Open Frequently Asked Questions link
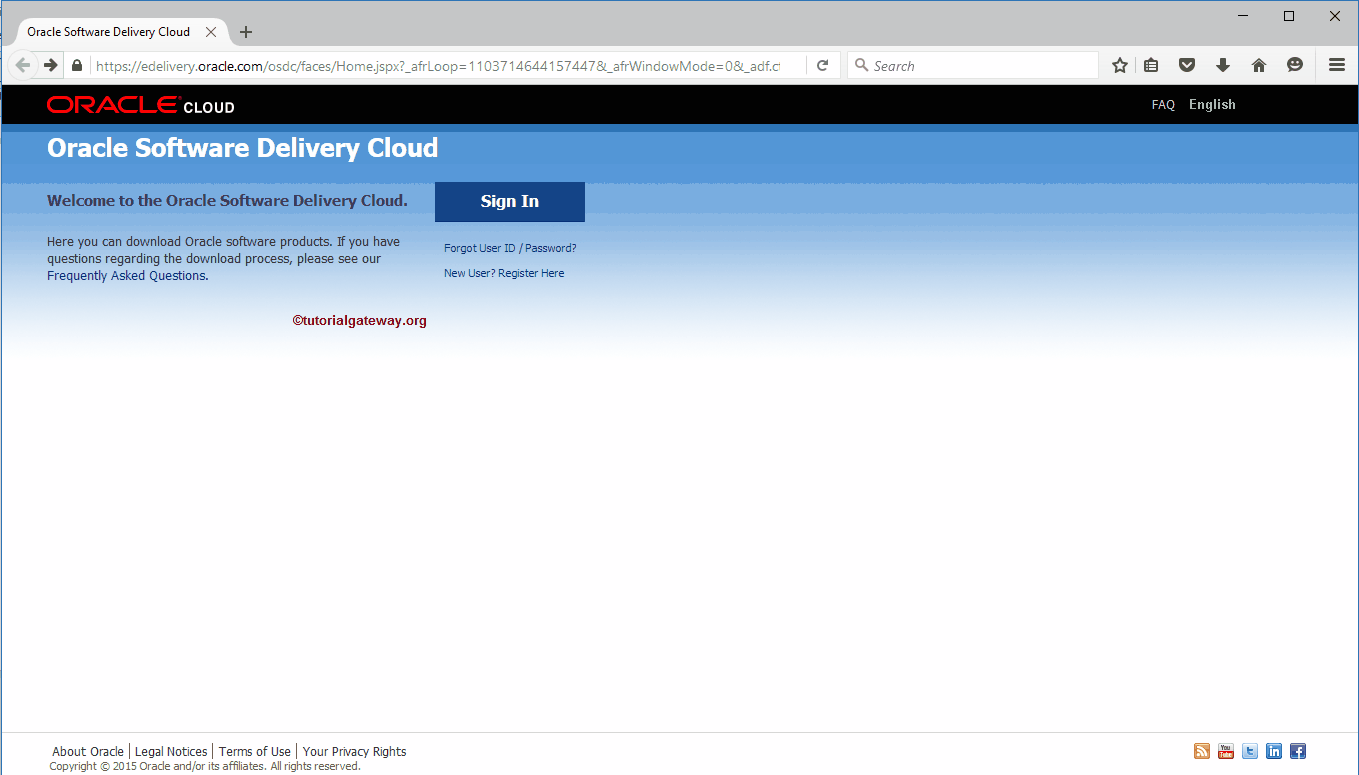 tap(126, 276)
